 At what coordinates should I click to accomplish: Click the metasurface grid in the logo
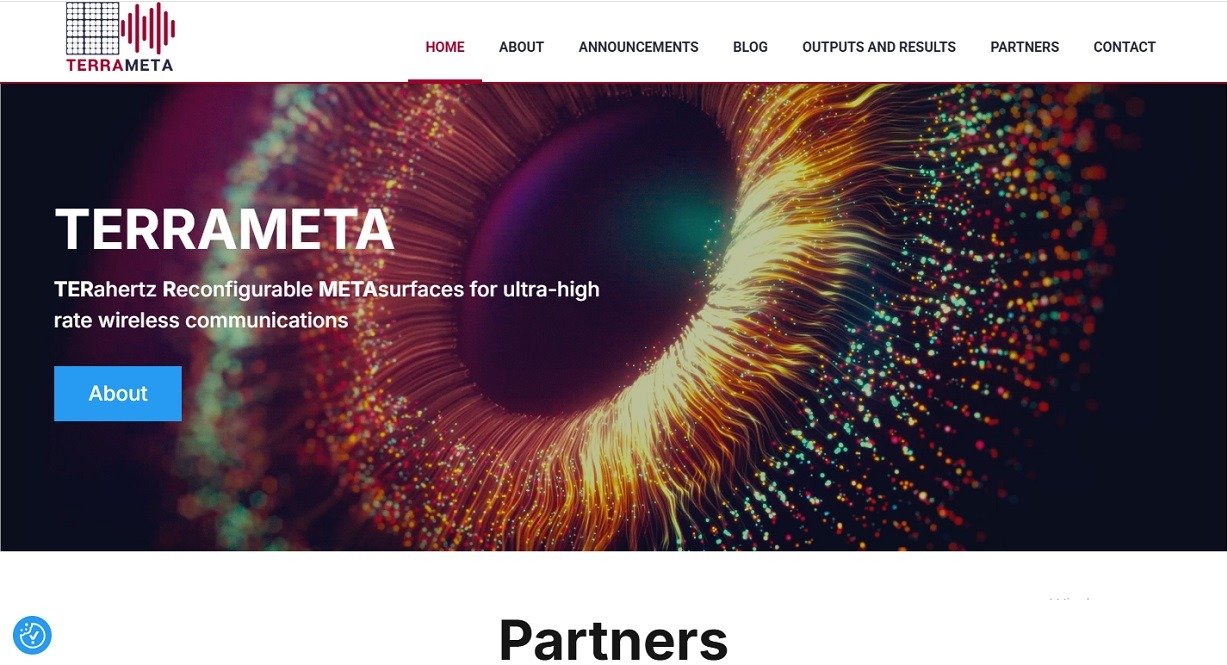coord(92,28)
